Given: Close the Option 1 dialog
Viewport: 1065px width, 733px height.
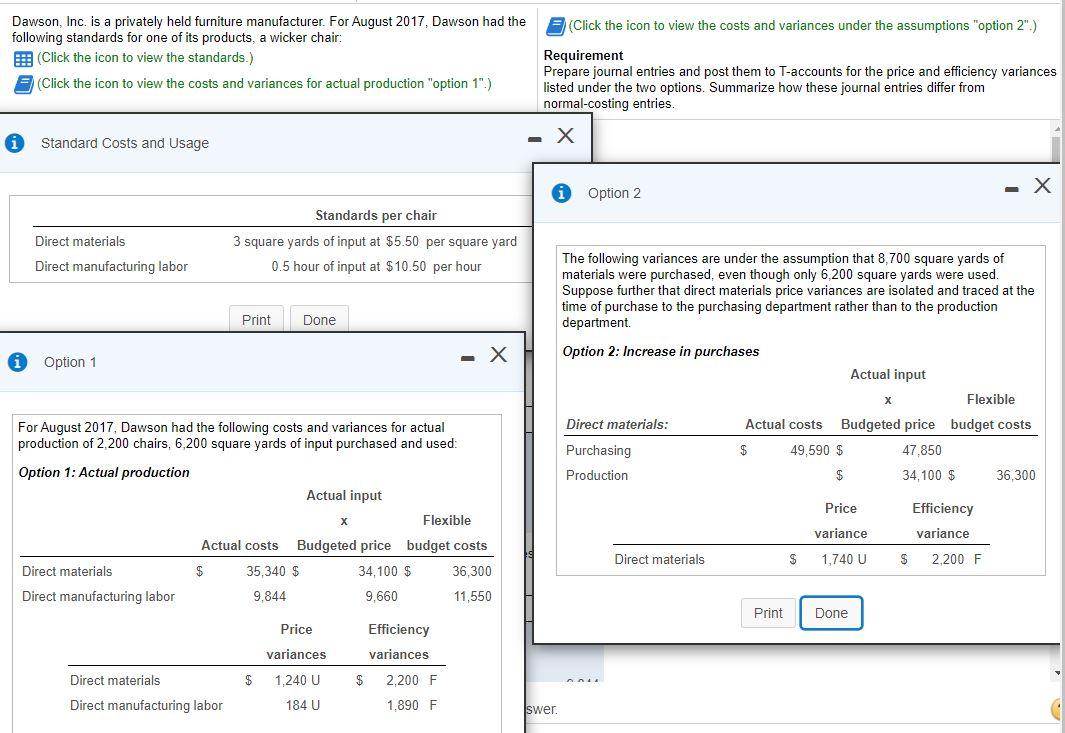Looking at the screenshot, I should click(499, 355).
